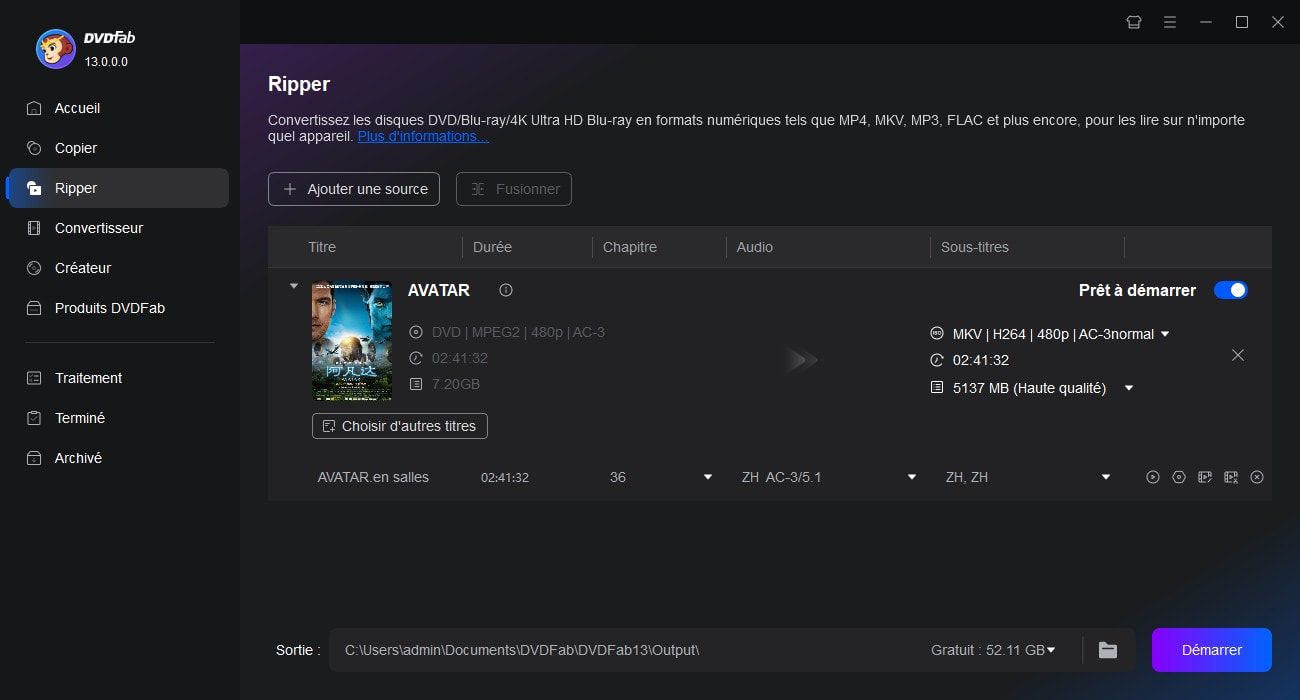
Task: Click the 7.20GB source size text
Action: click(456, 384)
